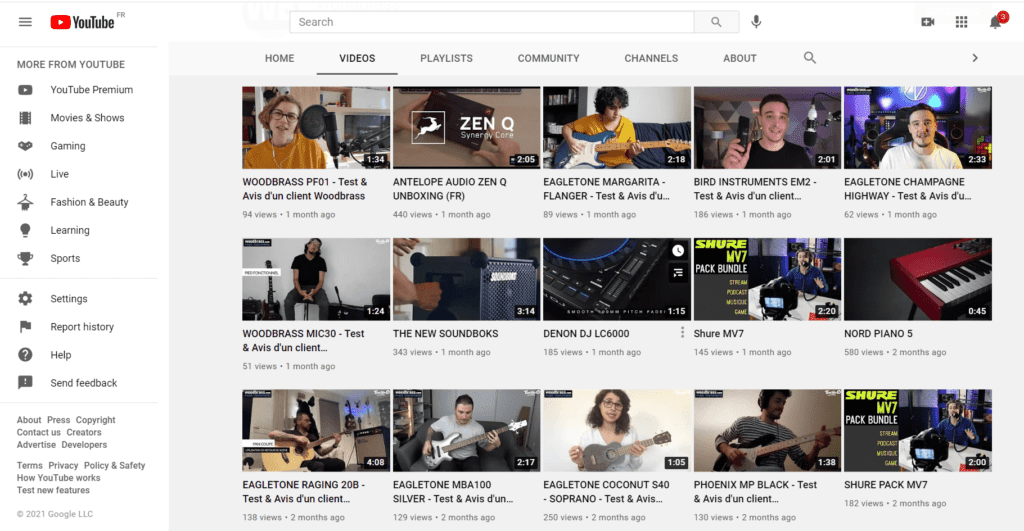Play the BIRD INSTRUMENTS EM2 thumbnail
Image resolution: width=1024 pixels, height=531 pixels.
[x=767, y=128]
